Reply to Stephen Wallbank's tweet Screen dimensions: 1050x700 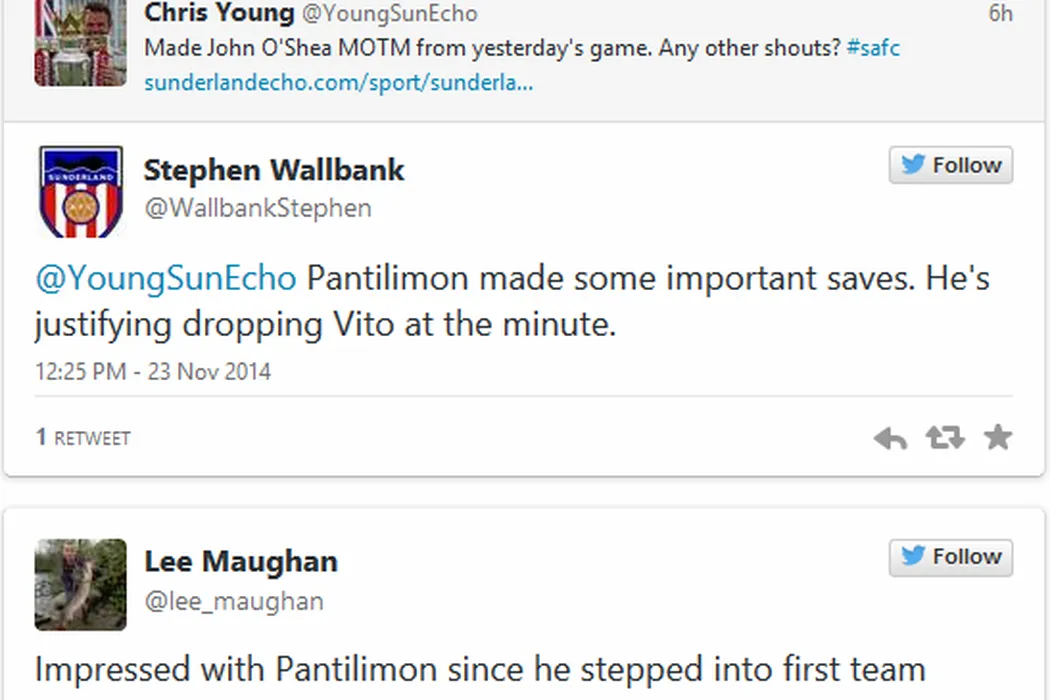[890, 438]
